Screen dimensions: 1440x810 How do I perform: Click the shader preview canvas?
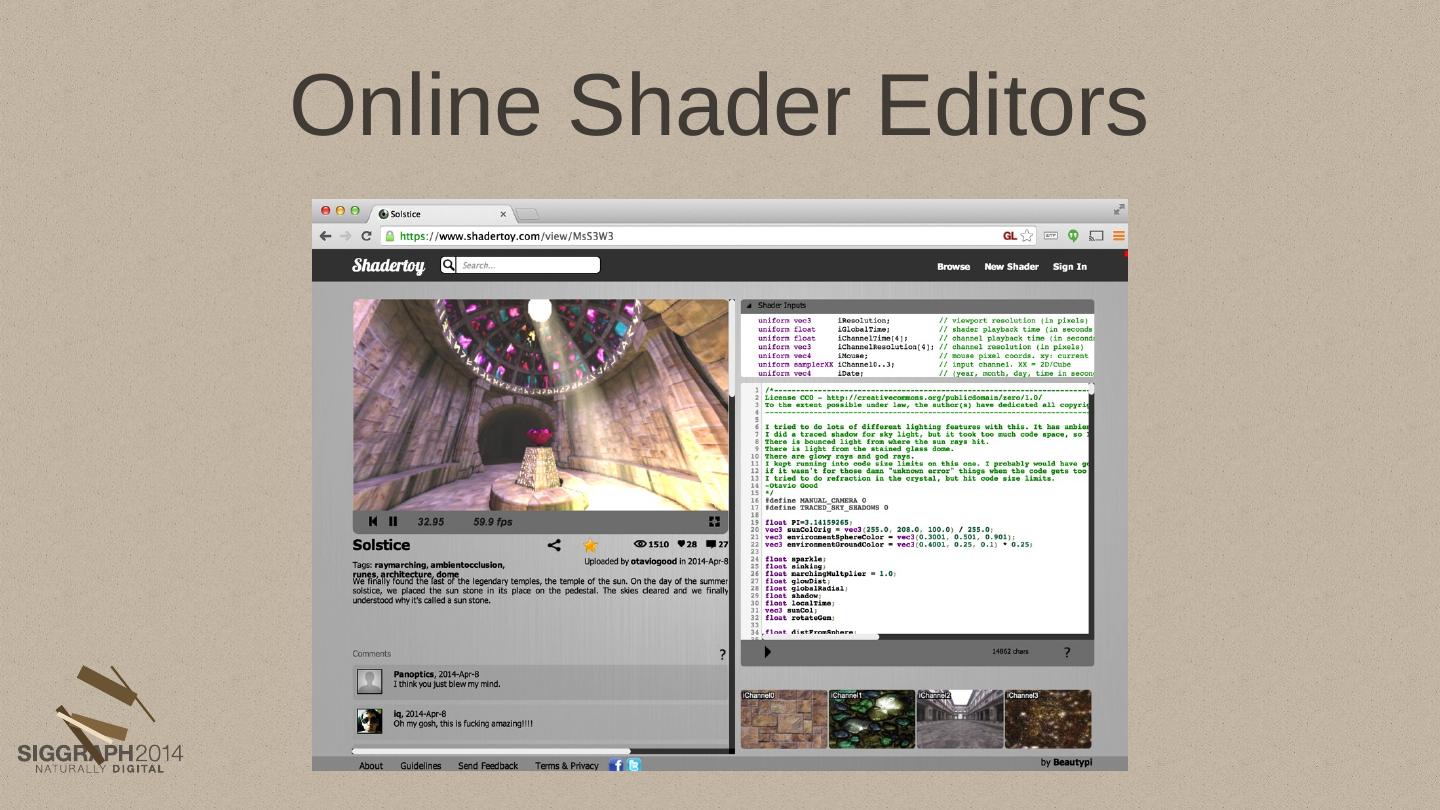(x=541, y=405)
